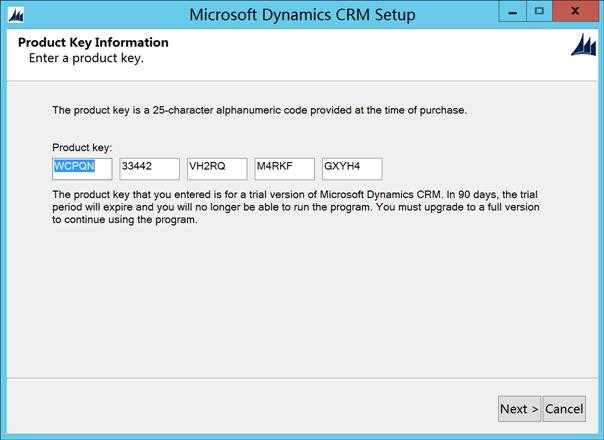The width and height of the screenshot is (604, 440).
Task: Click the Product Key Information heading
Action: (x=93, y=42)
